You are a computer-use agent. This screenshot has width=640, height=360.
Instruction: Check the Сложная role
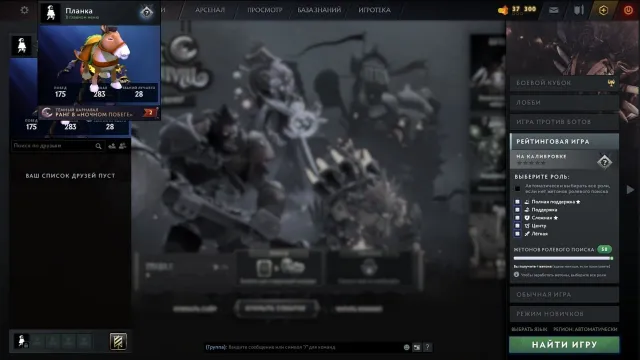pos(518,218)
